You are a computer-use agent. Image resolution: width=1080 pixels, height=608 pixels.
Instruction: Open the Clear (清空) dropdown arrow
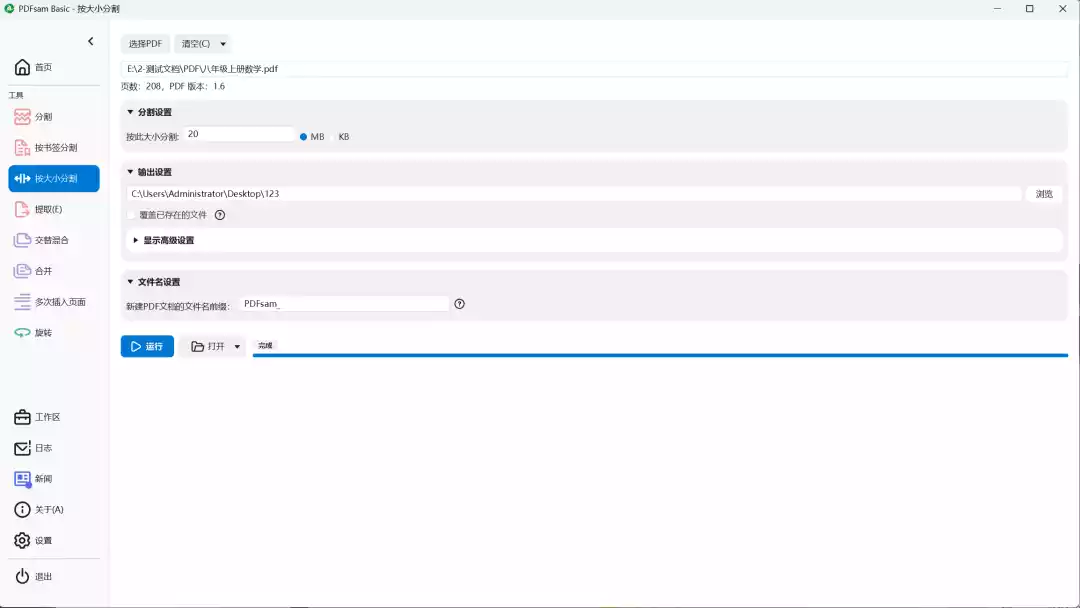click(x=223, y=44)
